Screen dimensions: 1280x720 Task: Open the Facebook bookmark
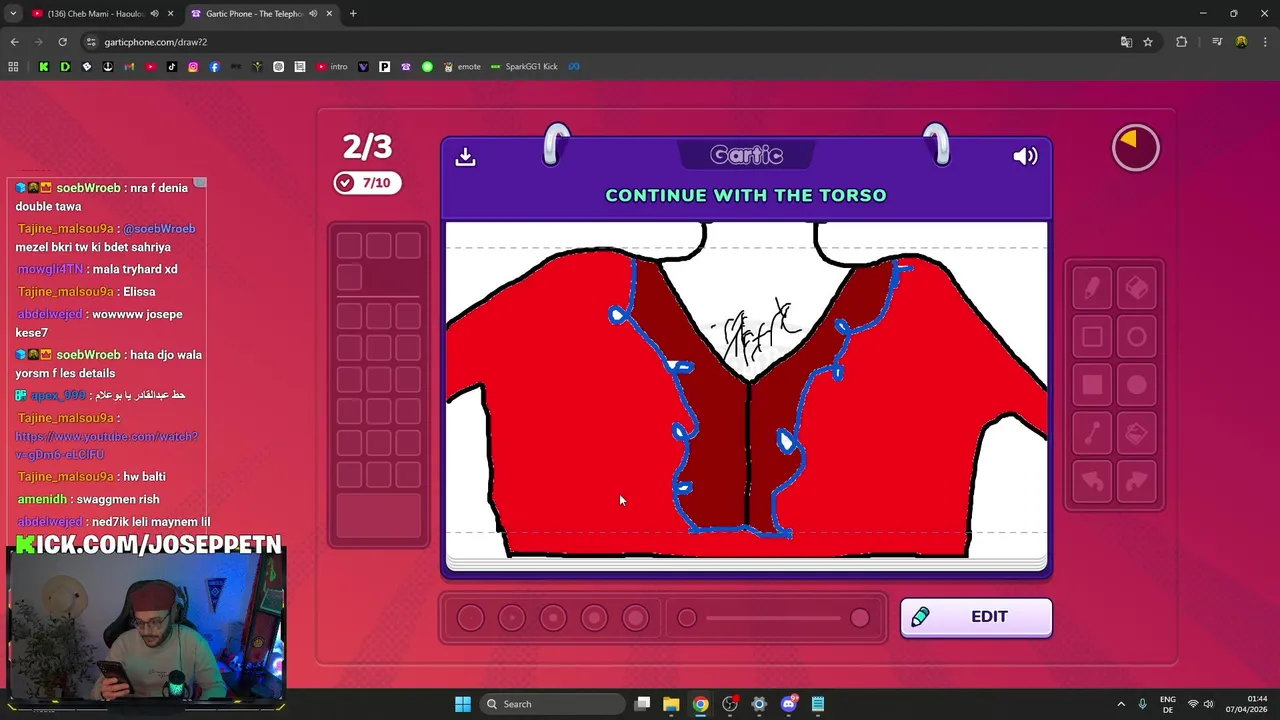pos(214,67)
